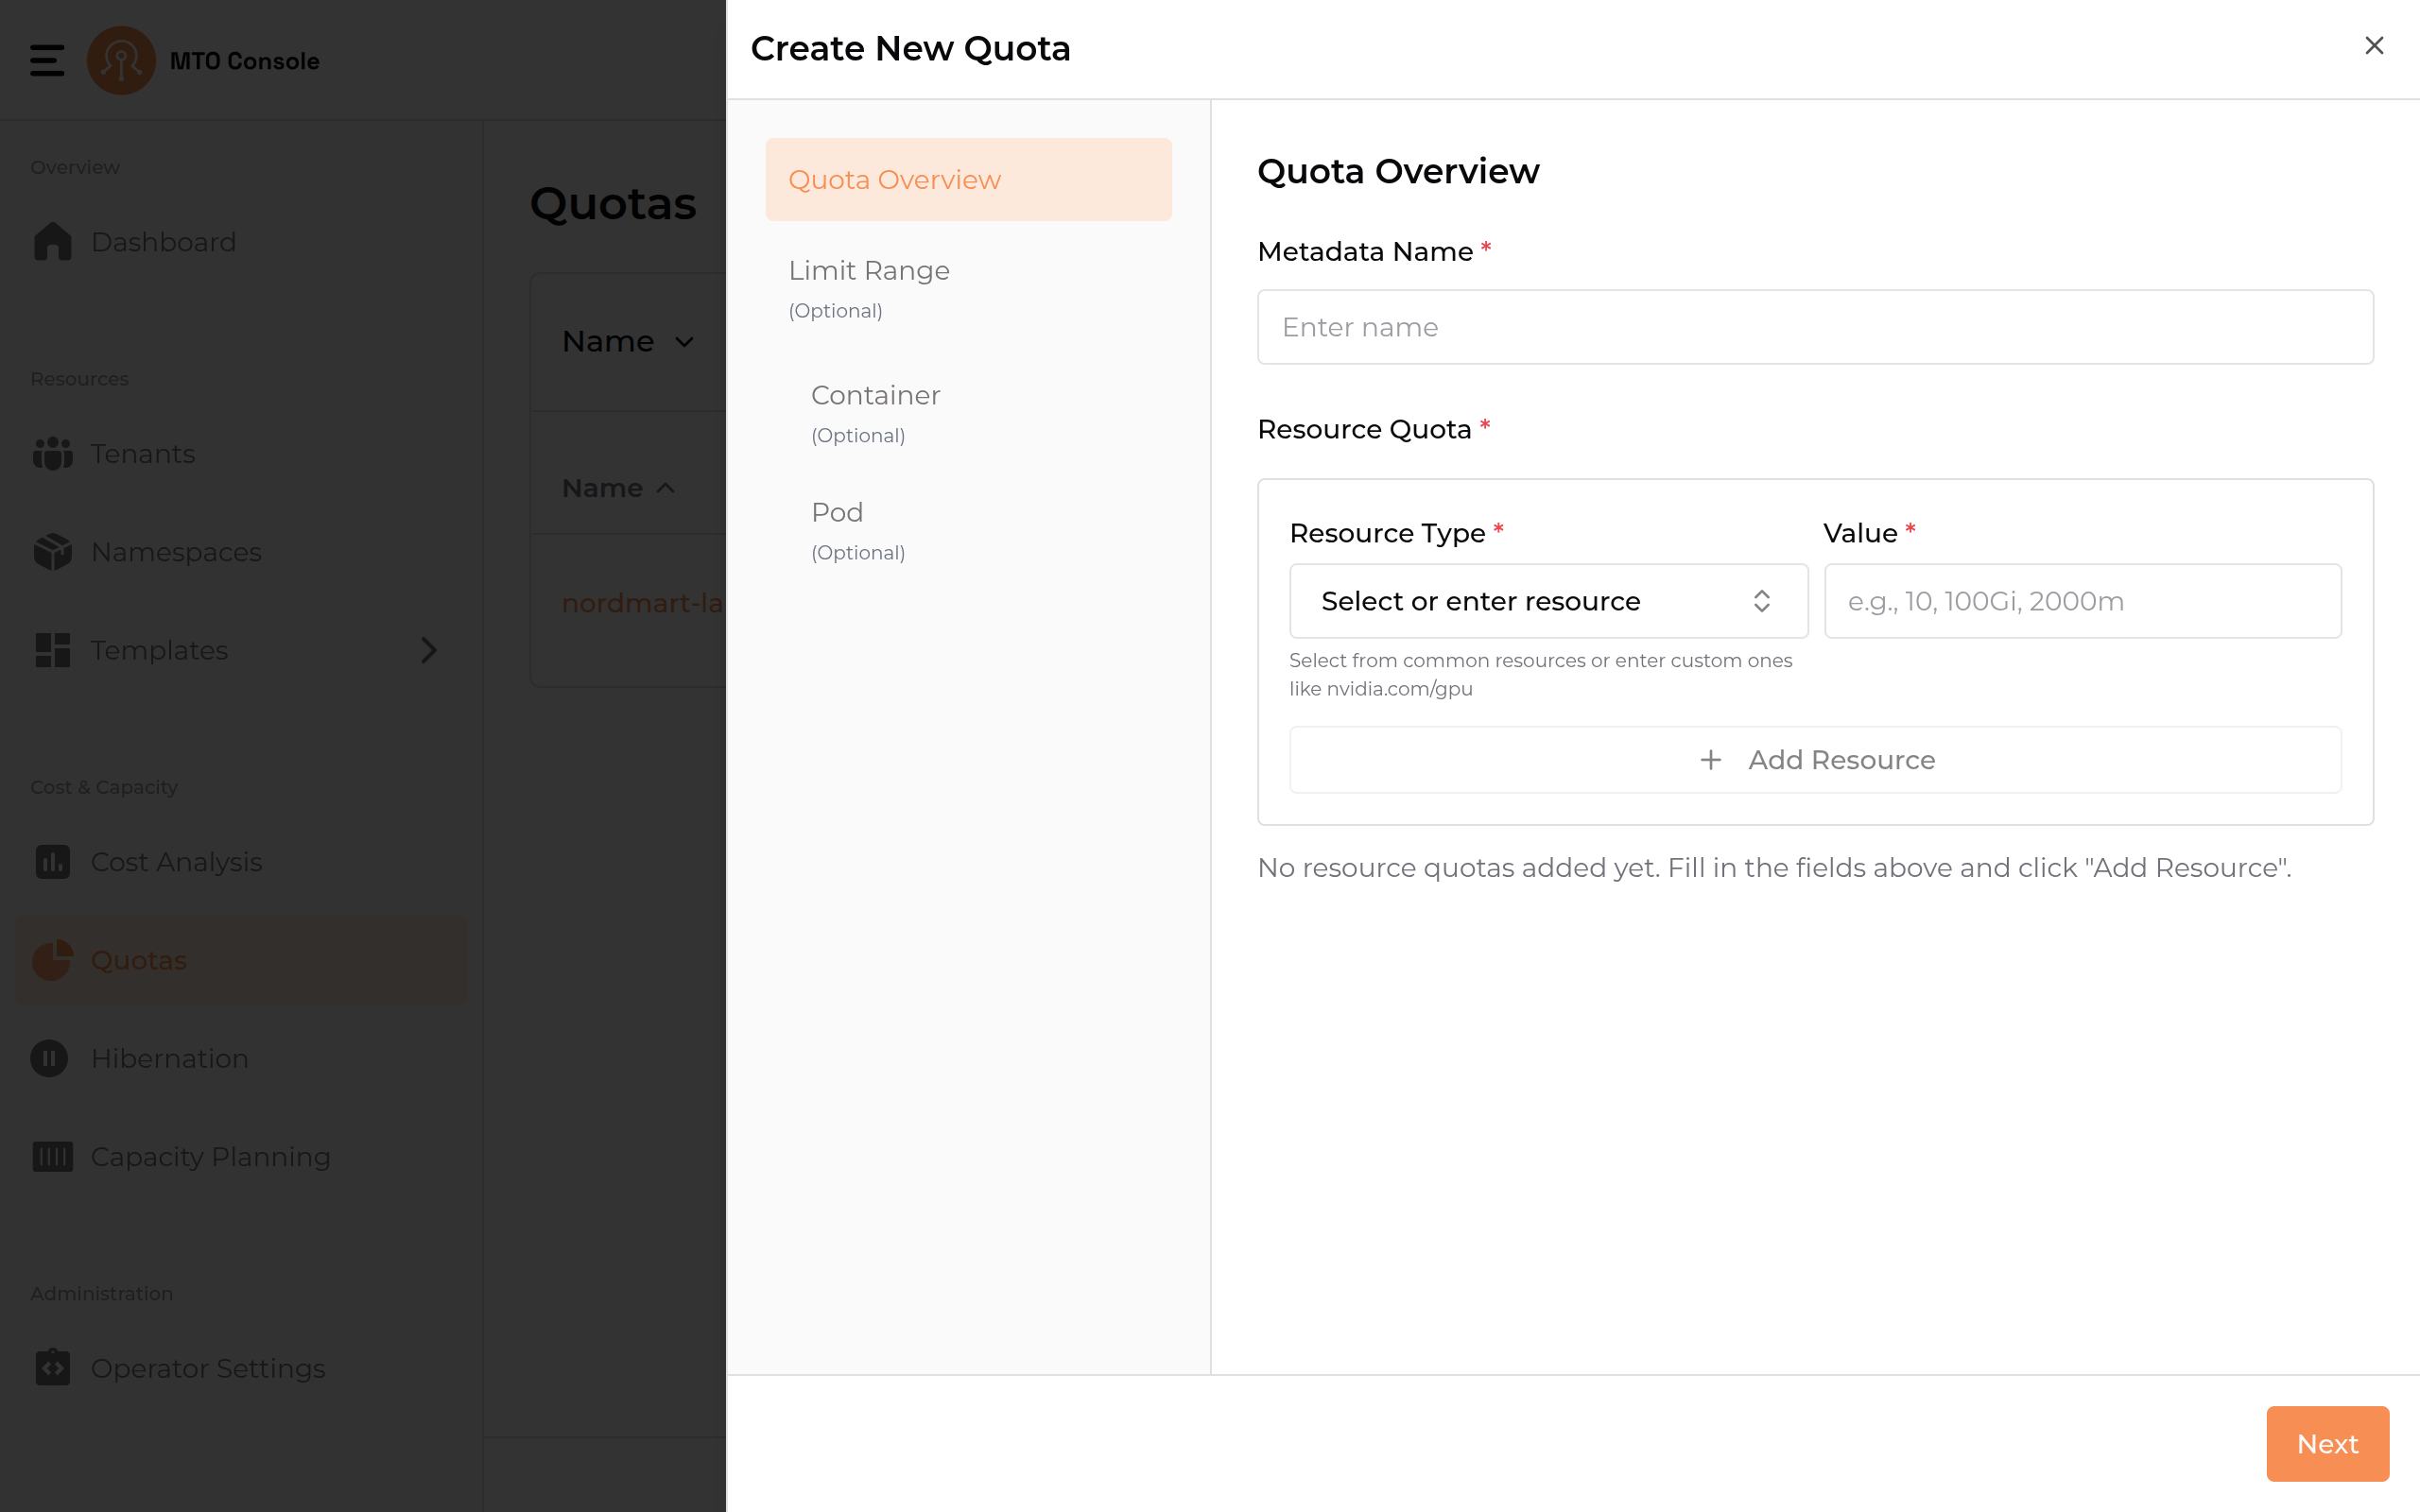
Task: Click the Resource Quota label
Action: pos(1364,429)
